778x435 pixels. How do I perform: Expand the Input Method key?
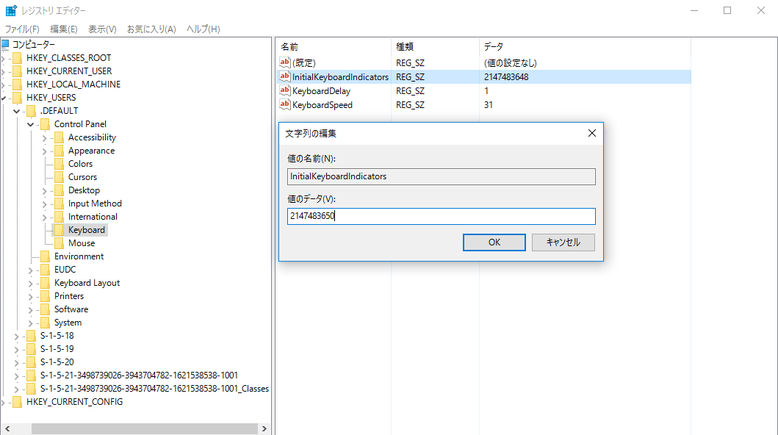click(45, 204)
